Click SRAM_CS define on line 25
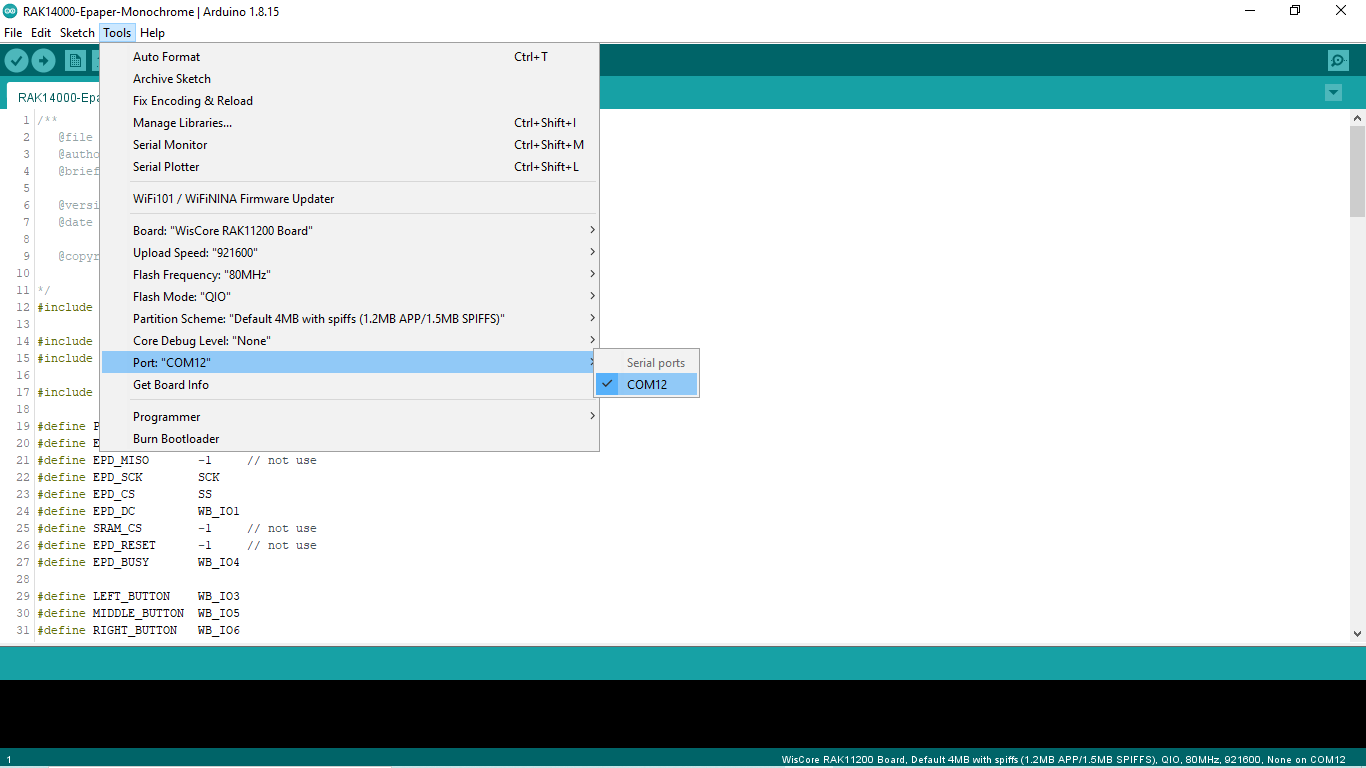Viewport: 1366px width, 768px height. (x=118, y=528)
